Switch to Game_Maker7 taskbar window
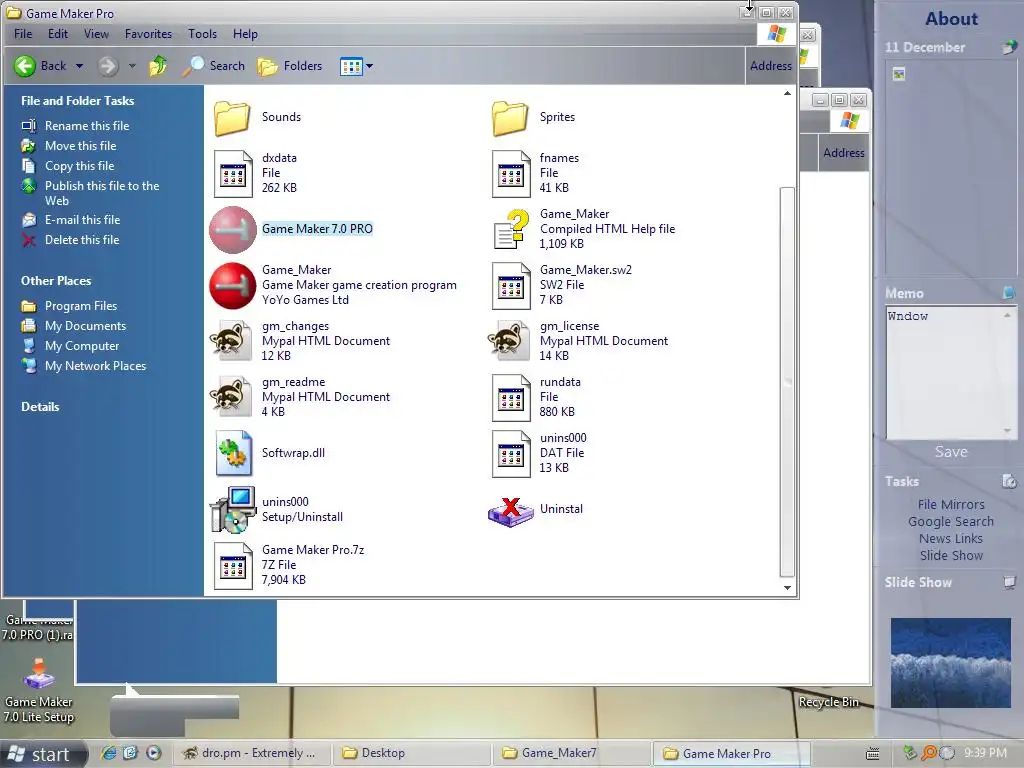Image resolution: width=1024 pixels, height=768 pixels. [x=570, y=754]
